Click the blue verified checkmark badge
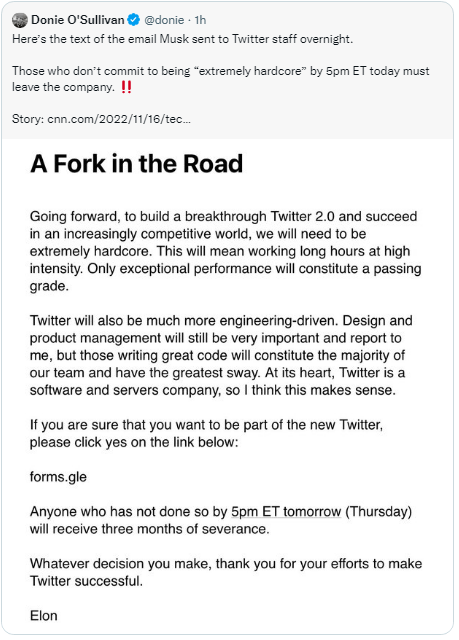 [134, 20]
